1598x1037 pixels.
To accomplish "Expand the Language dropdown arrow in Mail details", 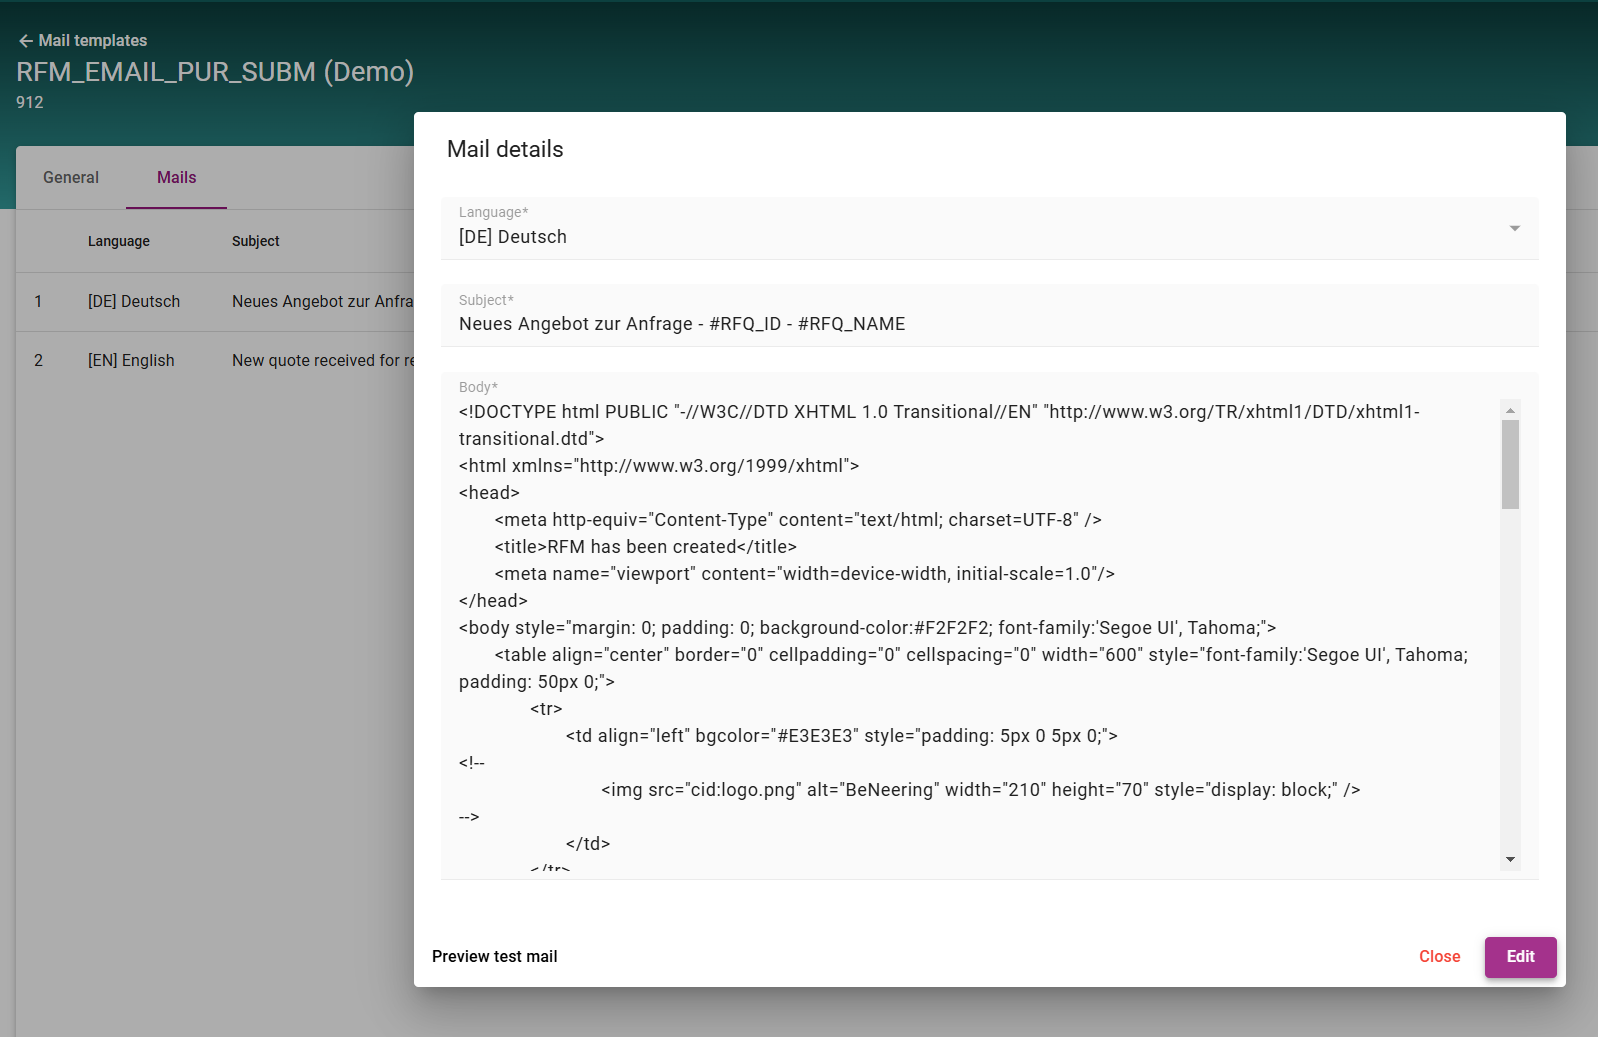I will pos(1514,229).
